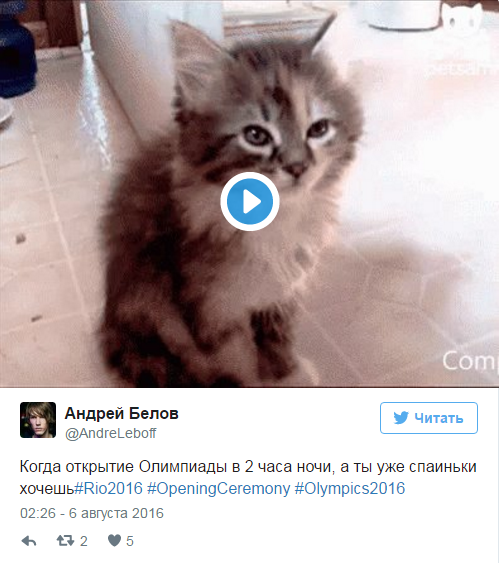Retweet using the retweet arrows icon
This screenshot has height=563, width=499.
65,541
